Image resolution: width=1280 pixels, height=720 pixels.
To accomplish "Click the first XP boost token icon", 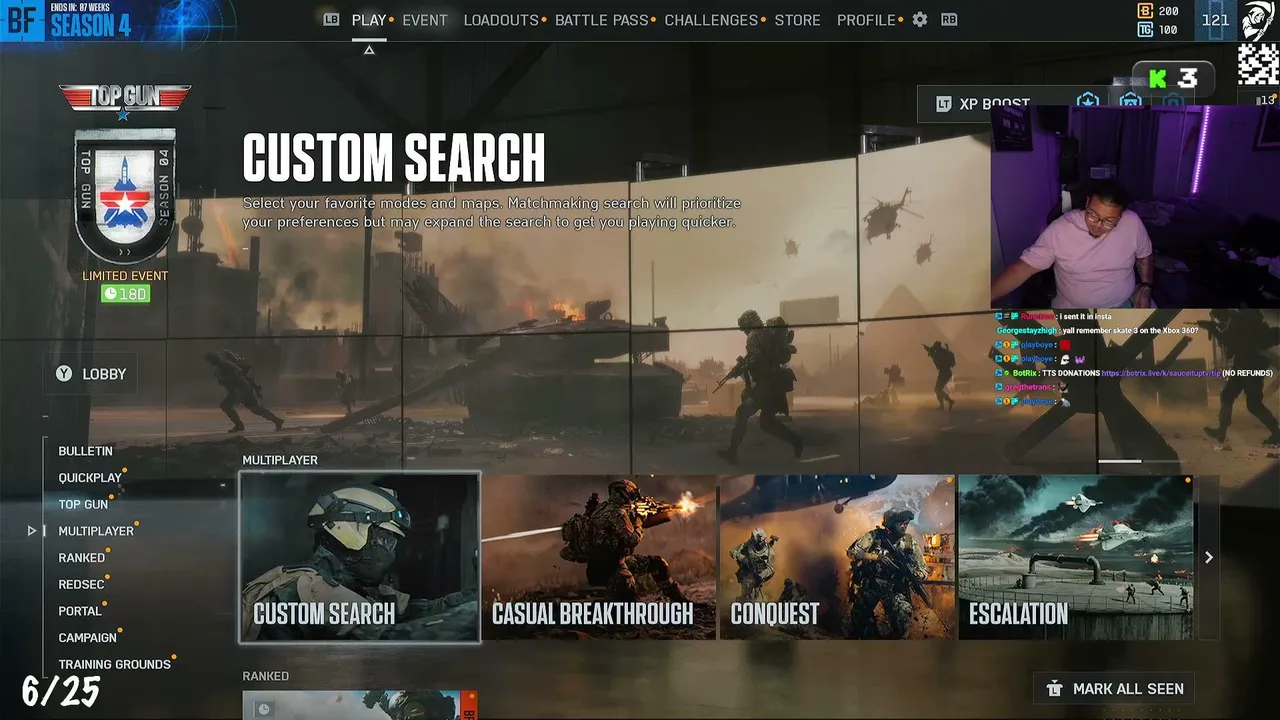I will coord(1087,102).
